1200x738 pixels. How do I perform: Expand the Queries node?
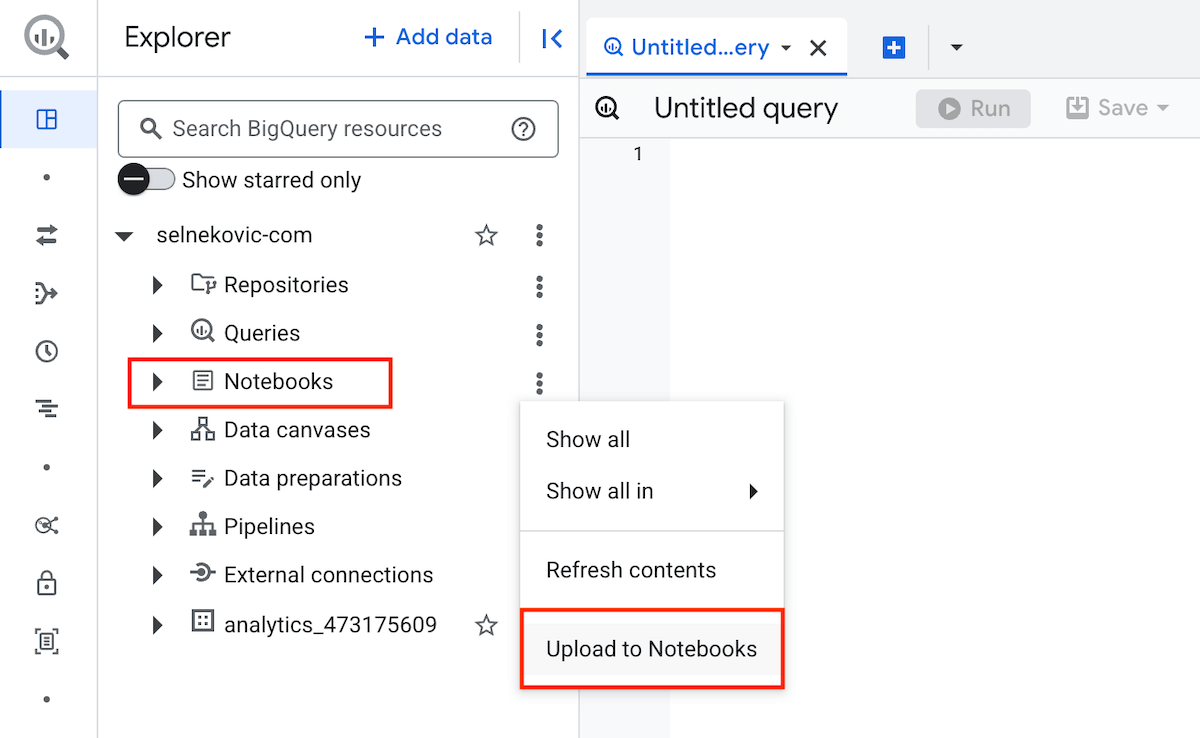(158, 333)
